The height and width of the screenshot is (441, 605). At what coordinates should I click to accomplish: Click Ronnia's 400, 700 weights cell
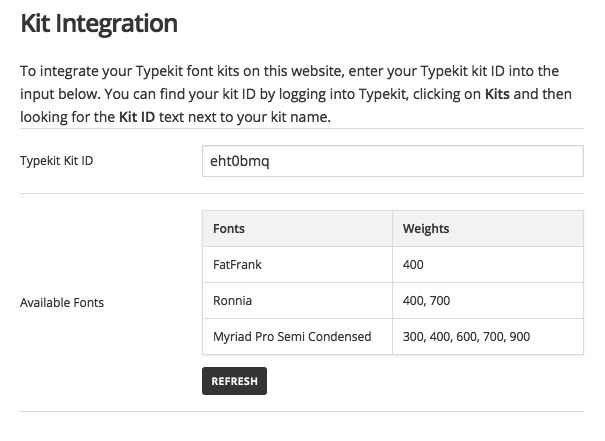[x=425, y=300]
